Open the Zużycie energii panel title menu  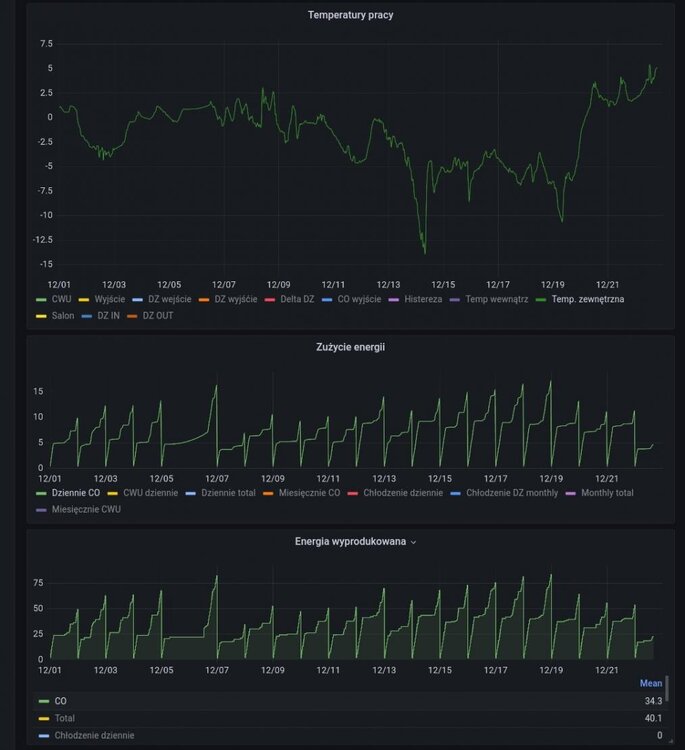[346, 347]
